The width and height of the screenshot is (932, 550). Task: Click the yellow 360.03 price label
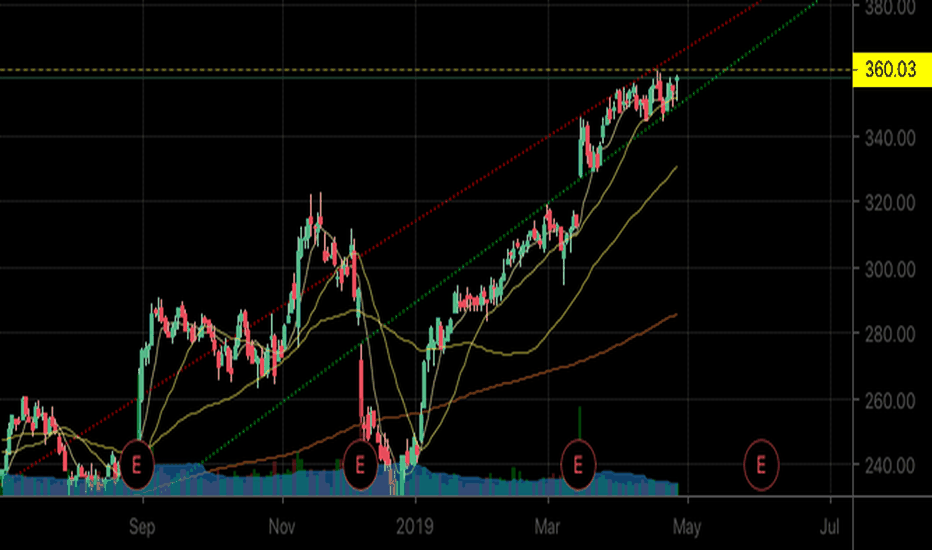tap(892, 70)
